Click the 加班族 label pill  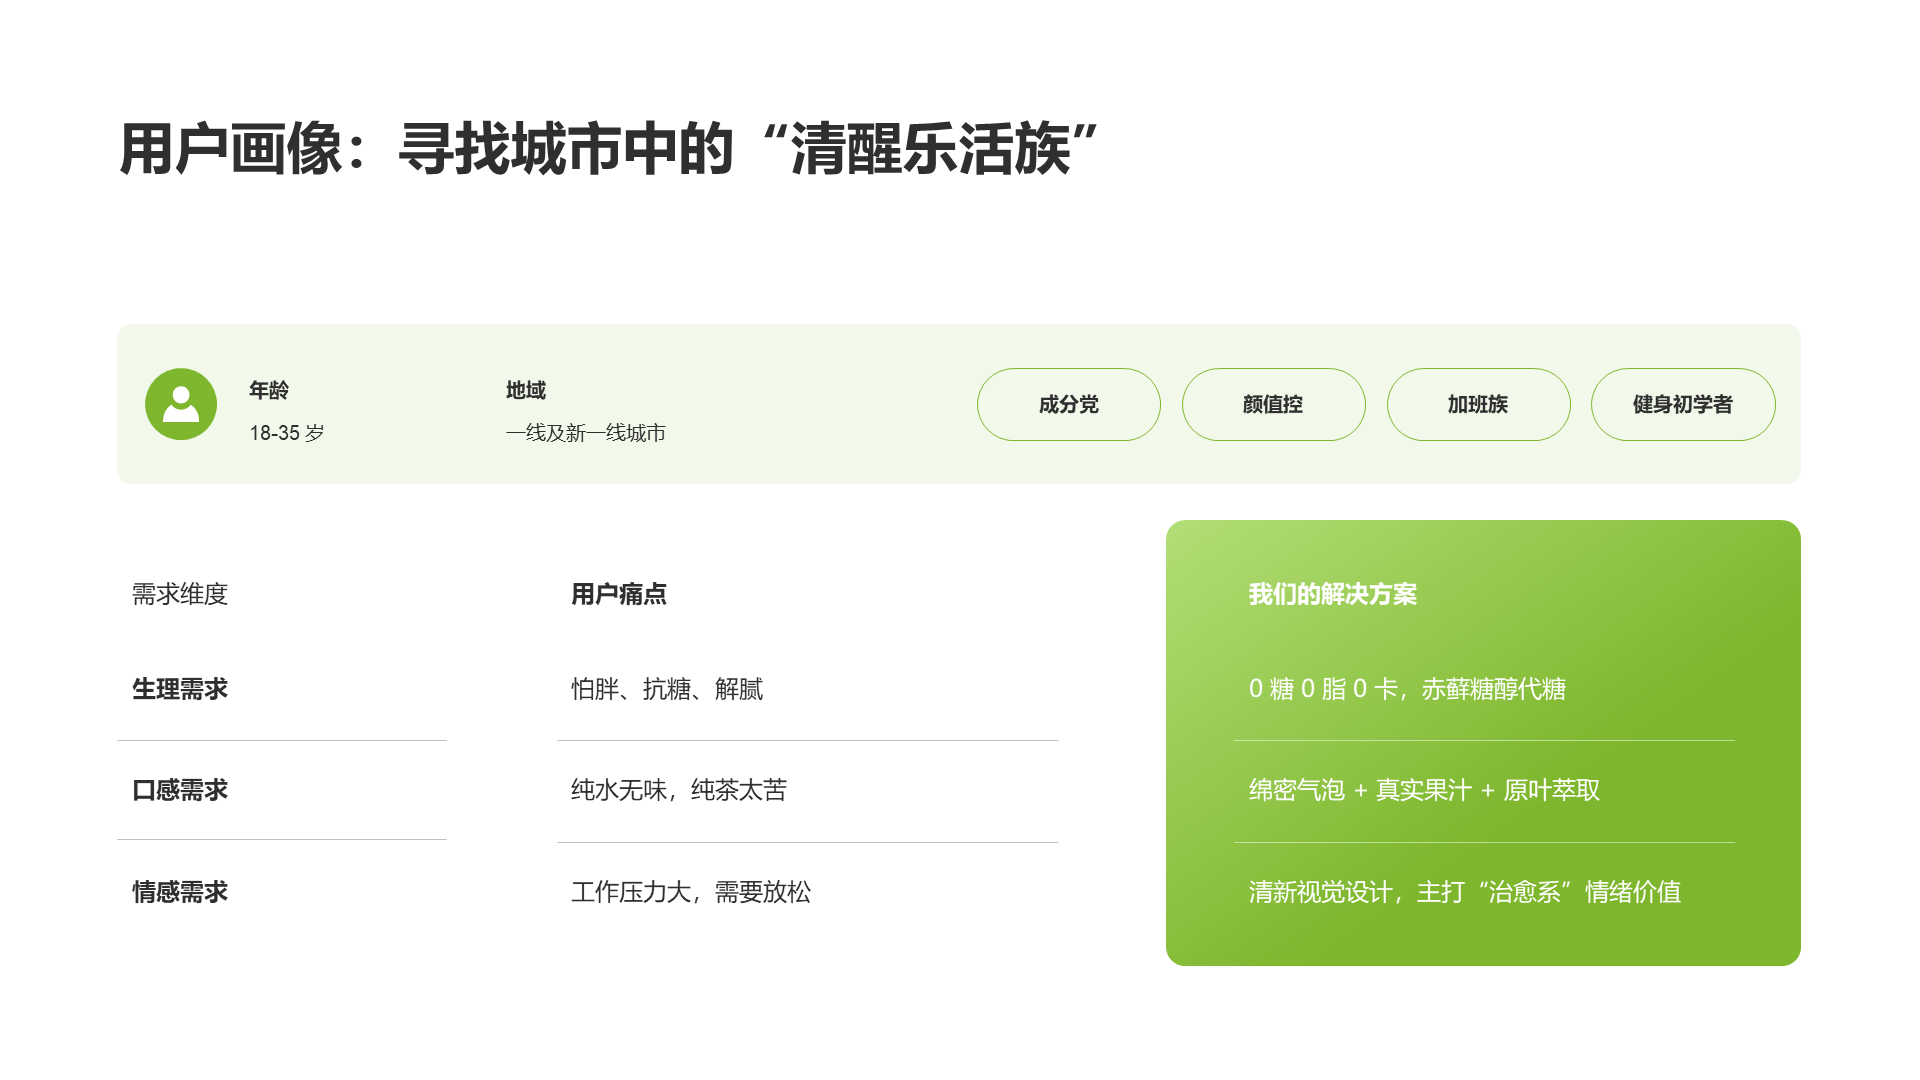[1478, 404]
